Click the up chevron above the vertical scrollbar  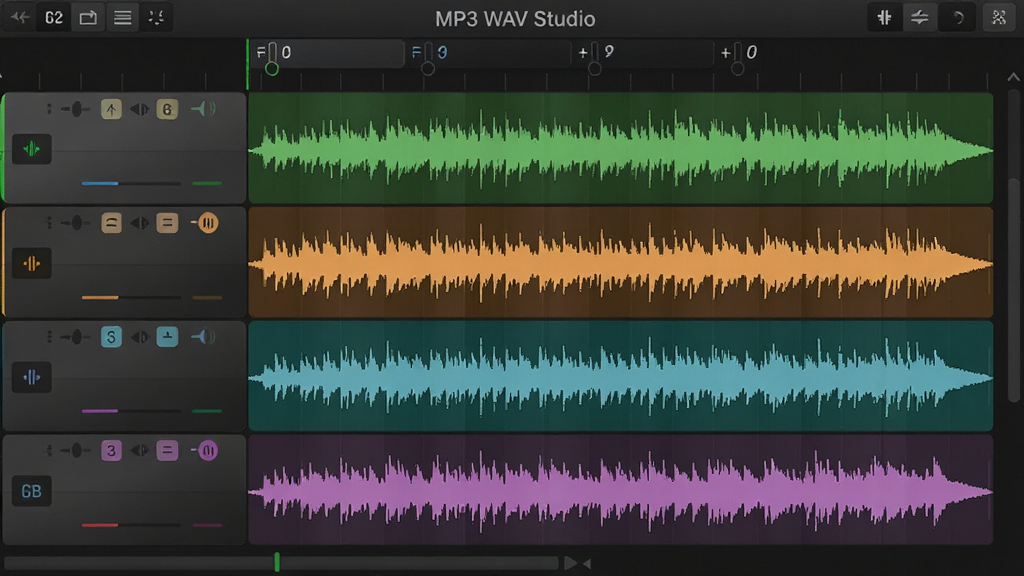coord(1014,77)
